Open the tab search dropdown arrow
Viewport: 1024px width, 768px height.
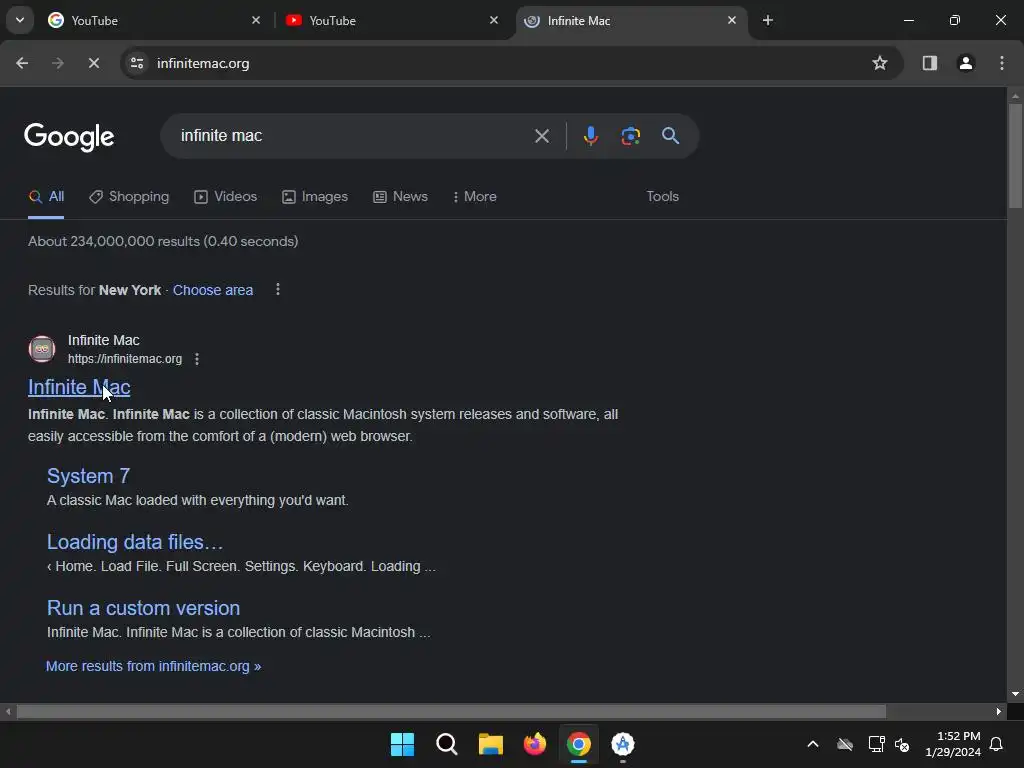(x=20, y=20)
